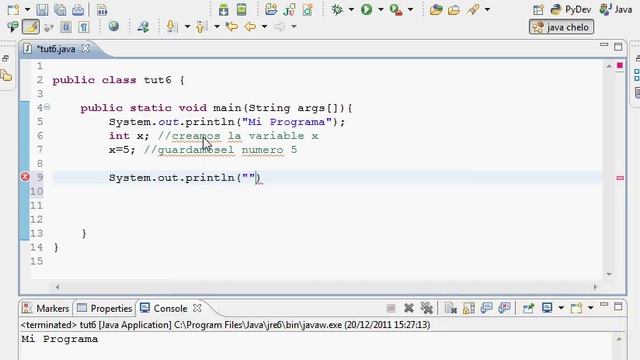The height and width of the screenshot is (360, 640).
Task: Open the Properties tab
Action: (104, 308)
